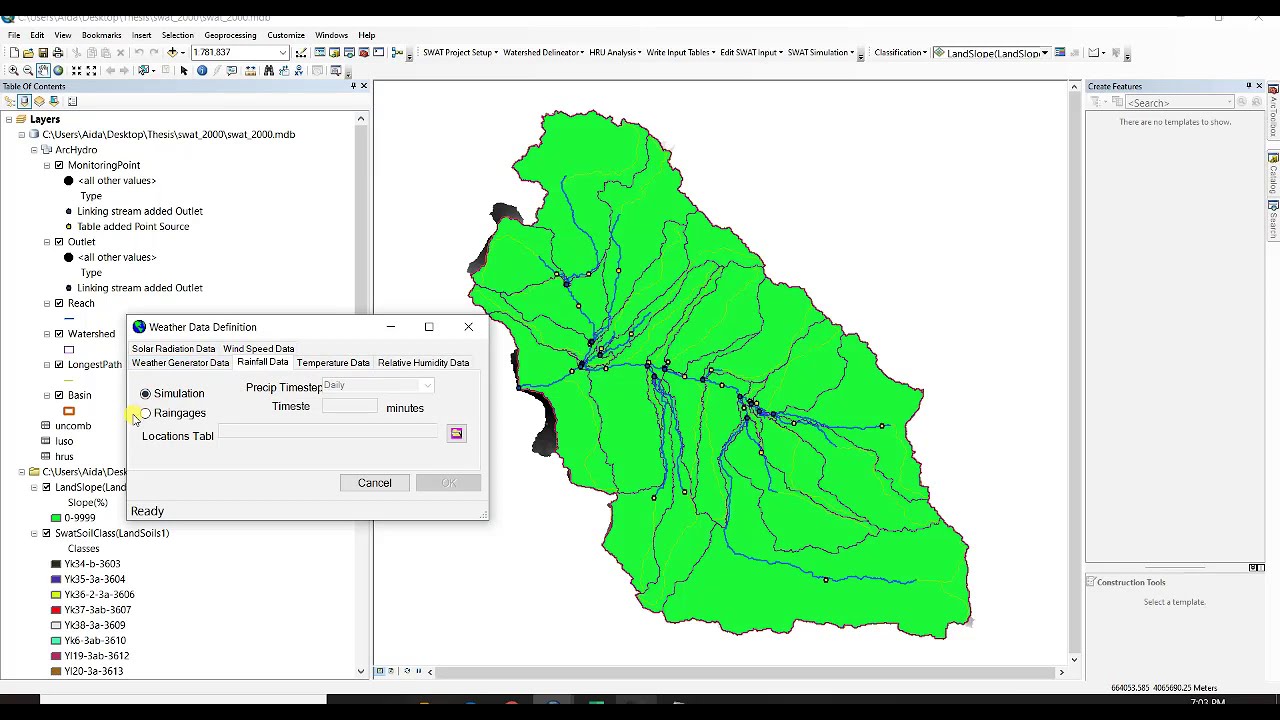Click the Print icon in the toolbar
The height and width of the screenshot is (720, 1280).
click(58, 52)
